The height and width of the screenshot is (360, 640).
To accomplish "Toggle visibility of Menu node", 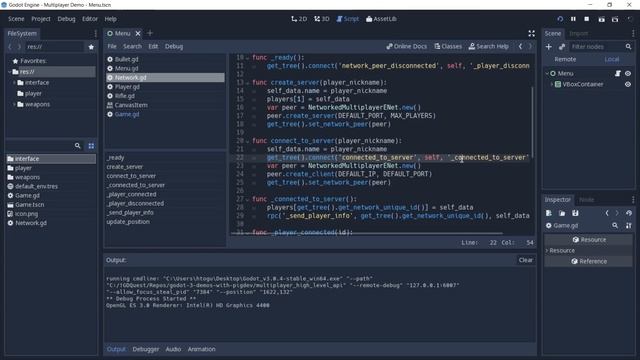I will click(x=628, y=73).
